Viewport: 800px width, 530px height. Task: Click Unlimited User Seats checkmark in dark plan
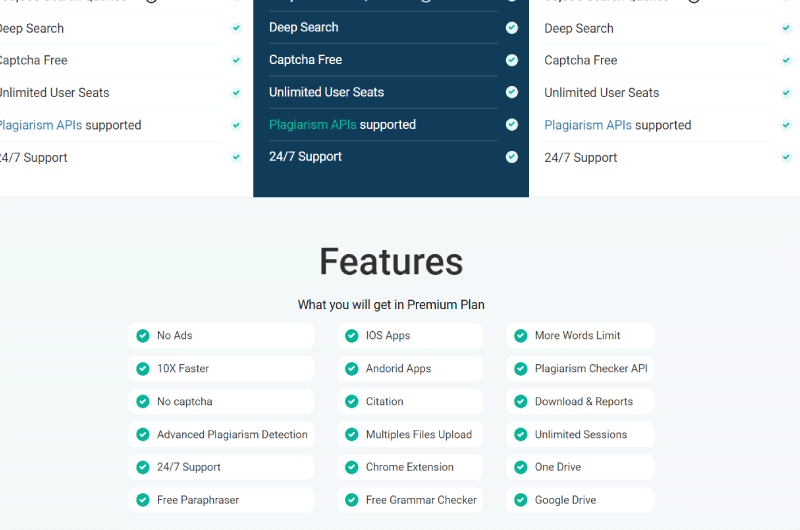coord(512,92)
